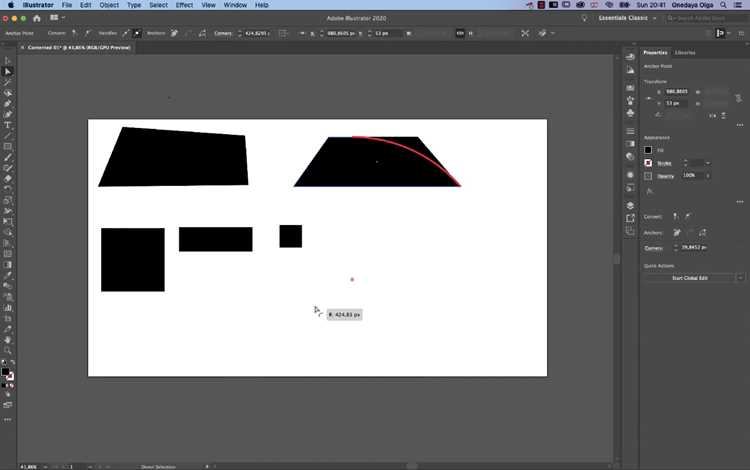Click the Corners link in Properties panel
The height and width of the screenshot is (470, 750).
click(653, 248)
